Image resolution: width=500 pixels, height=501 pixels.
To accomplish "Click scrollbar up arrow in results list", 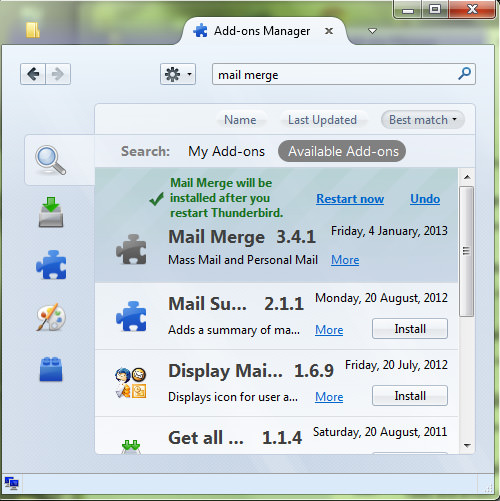I will tap(467, 177).
